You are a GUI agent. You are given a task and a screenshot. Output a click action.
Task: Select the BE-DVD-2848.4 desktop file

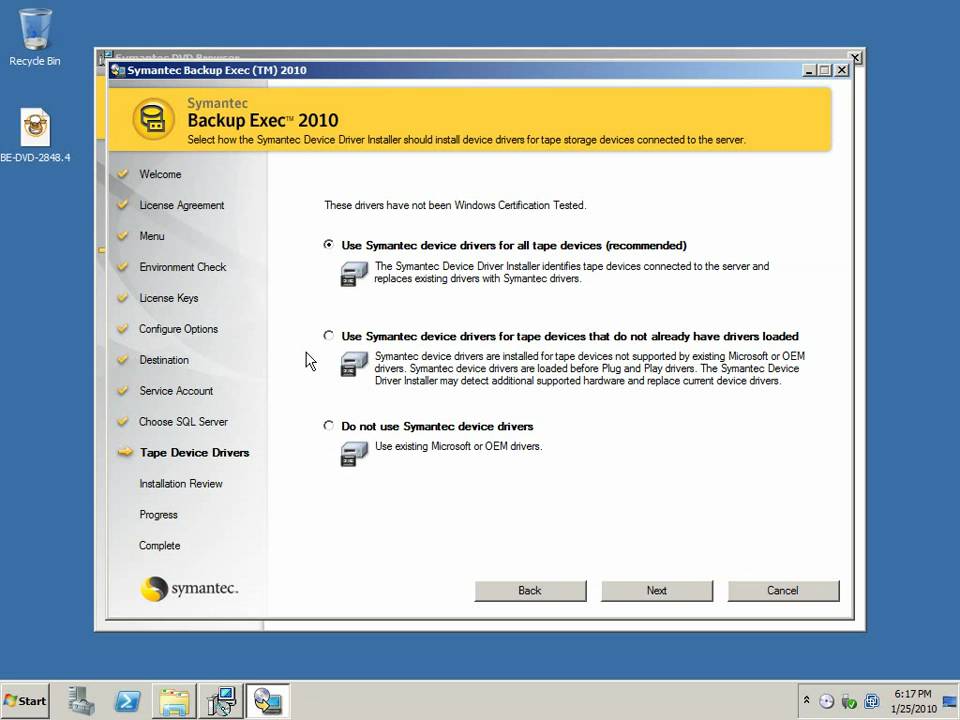pyautogui.click(x=35, y=135)
